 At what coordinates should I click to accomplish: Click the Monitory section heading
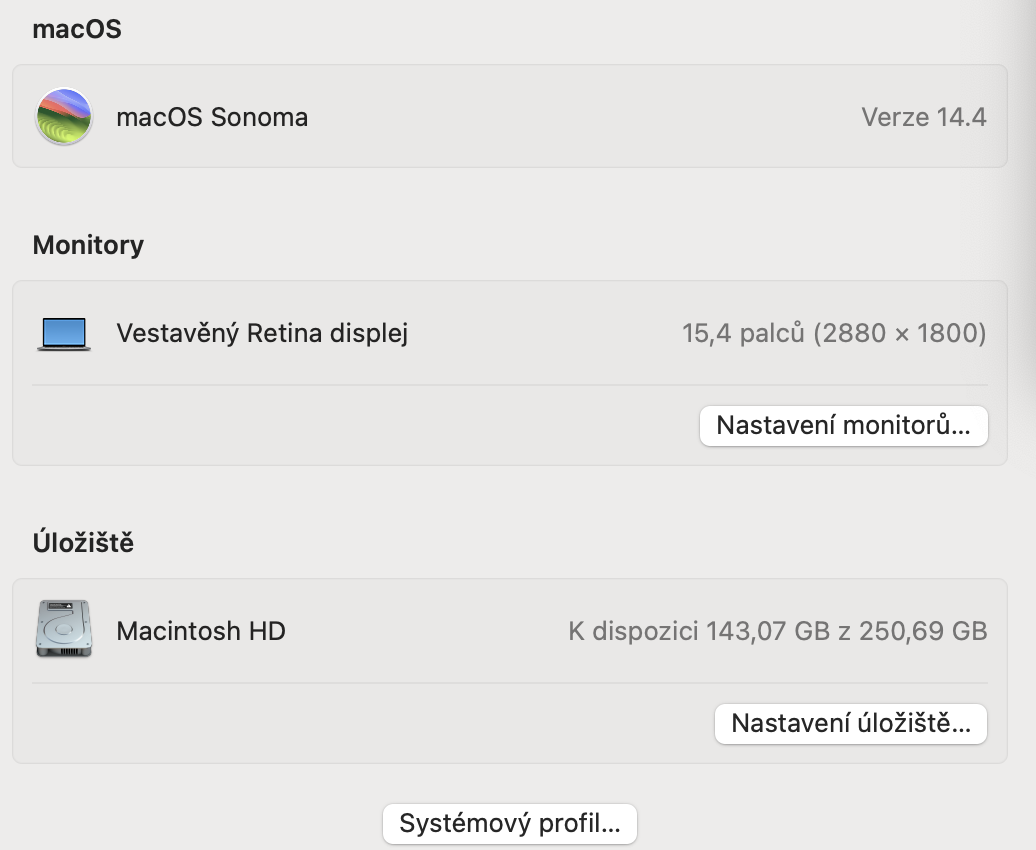click(88, 245)
